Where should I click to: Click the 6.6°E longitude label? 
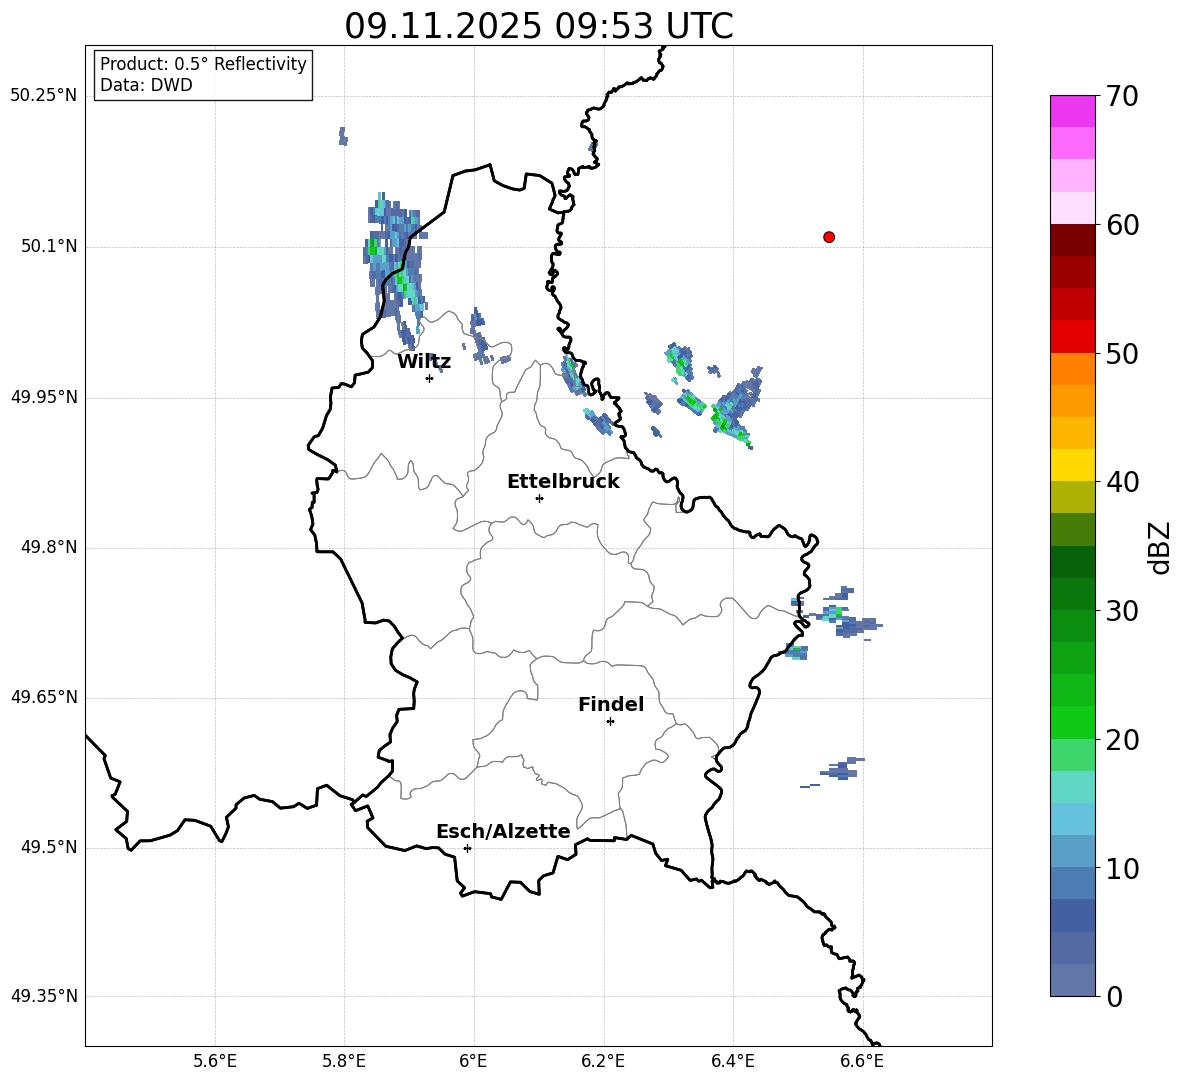(x=862, y=1062)
